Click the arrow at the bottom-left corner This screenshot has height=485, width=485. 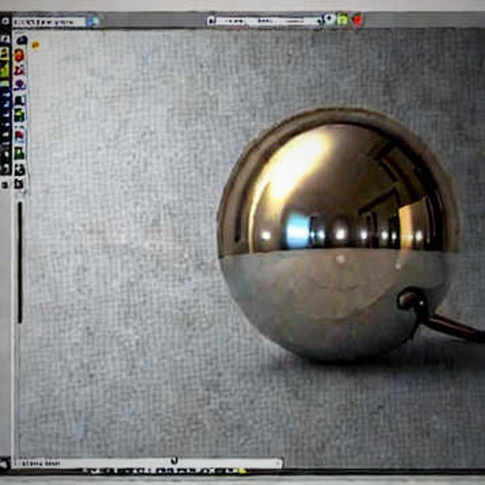tap(4, 464)
